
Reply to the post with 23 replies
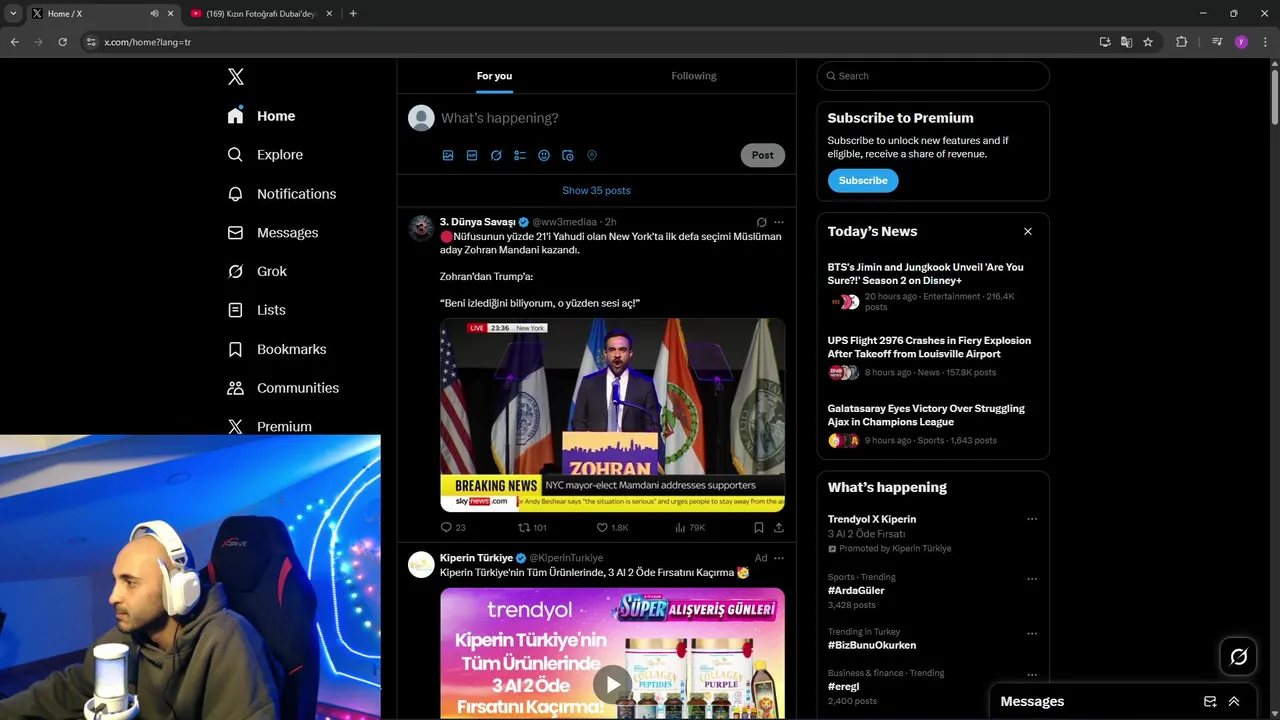click(x=453, y=527)
